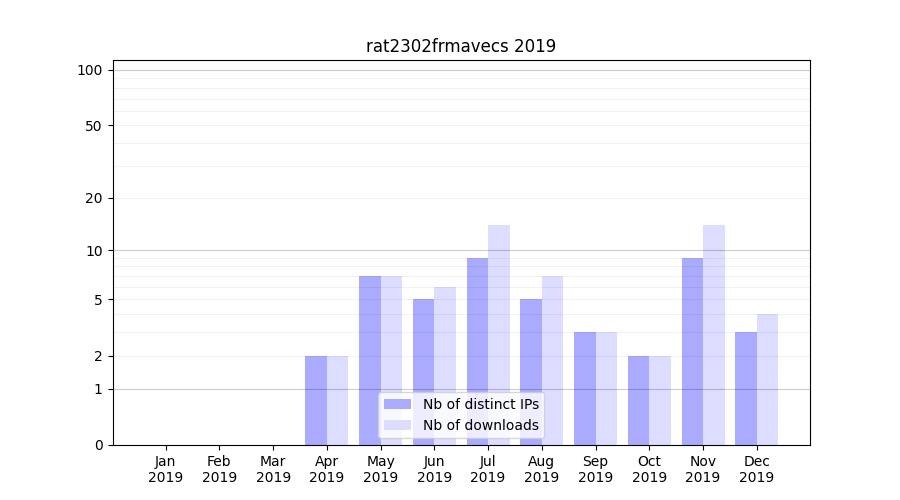The width and height of the screenshot is (900, 500).
Task: Select the November distinct IPs dark bar
Action: pos(692,350)
